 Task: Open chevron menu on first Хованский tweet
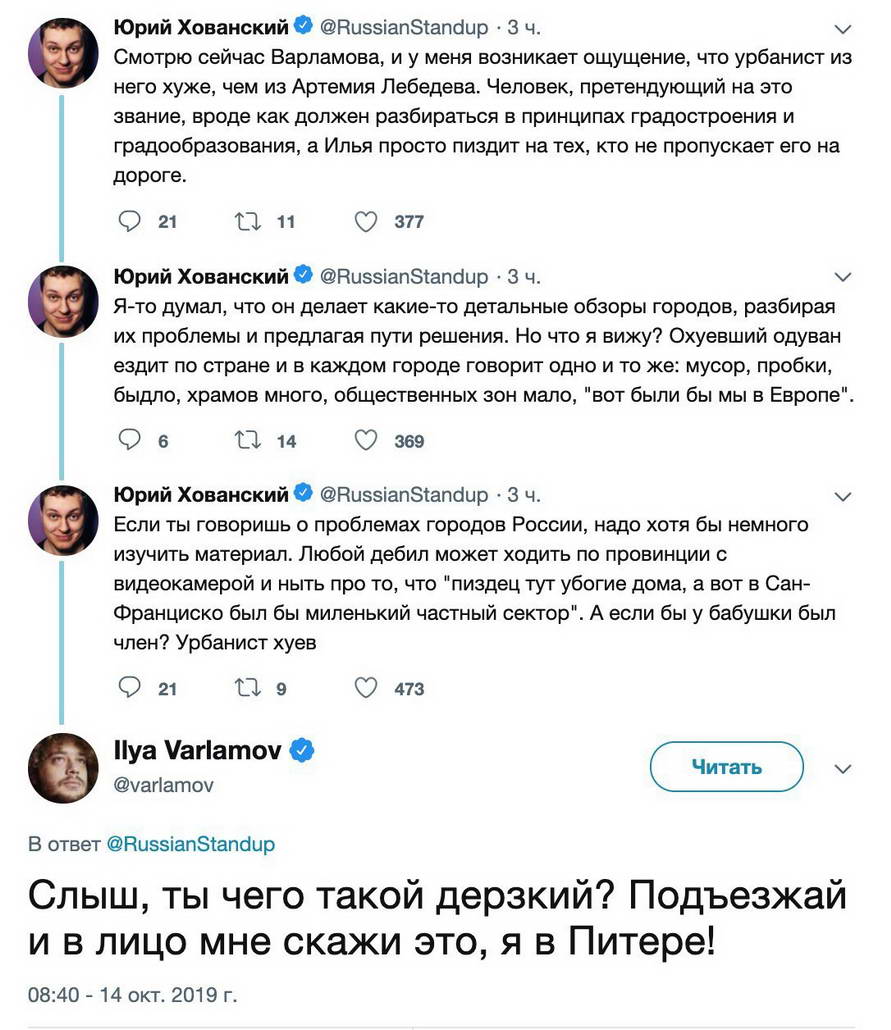pos(842,29)
